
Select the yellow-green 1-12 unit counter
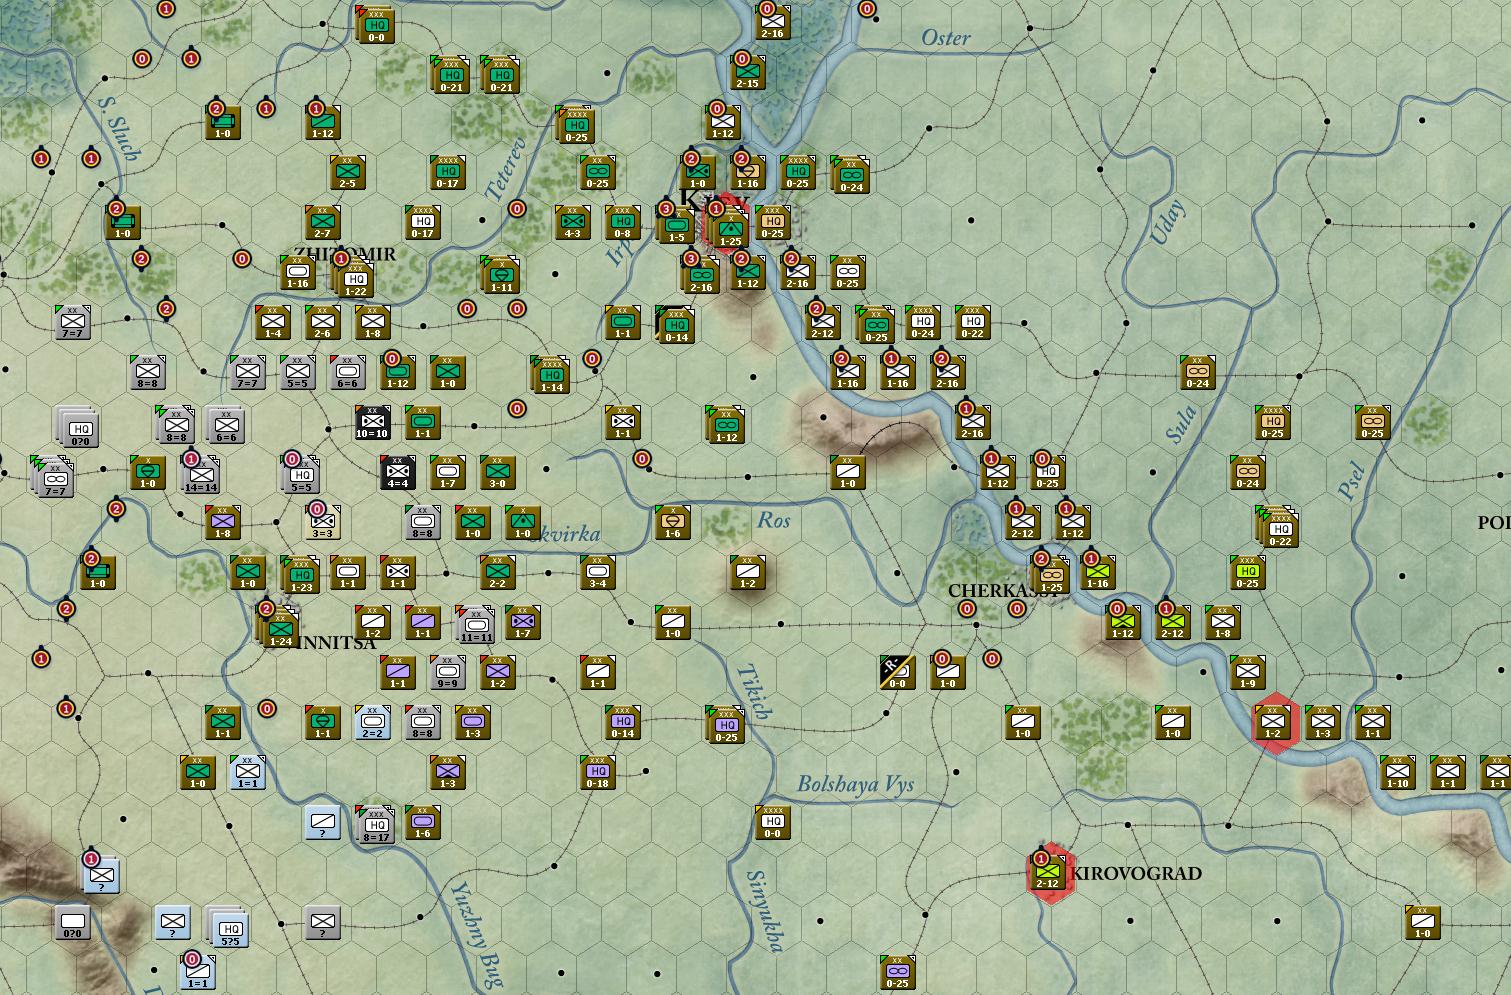[x=1122, y=622]
